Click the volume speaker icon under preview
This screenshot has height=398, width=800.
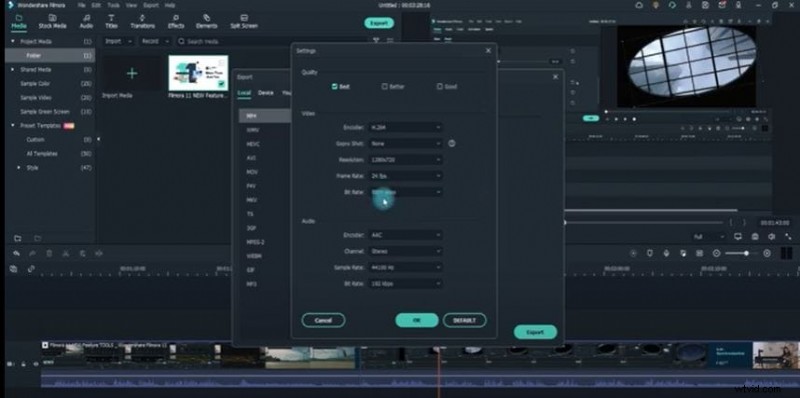(772, 237)
